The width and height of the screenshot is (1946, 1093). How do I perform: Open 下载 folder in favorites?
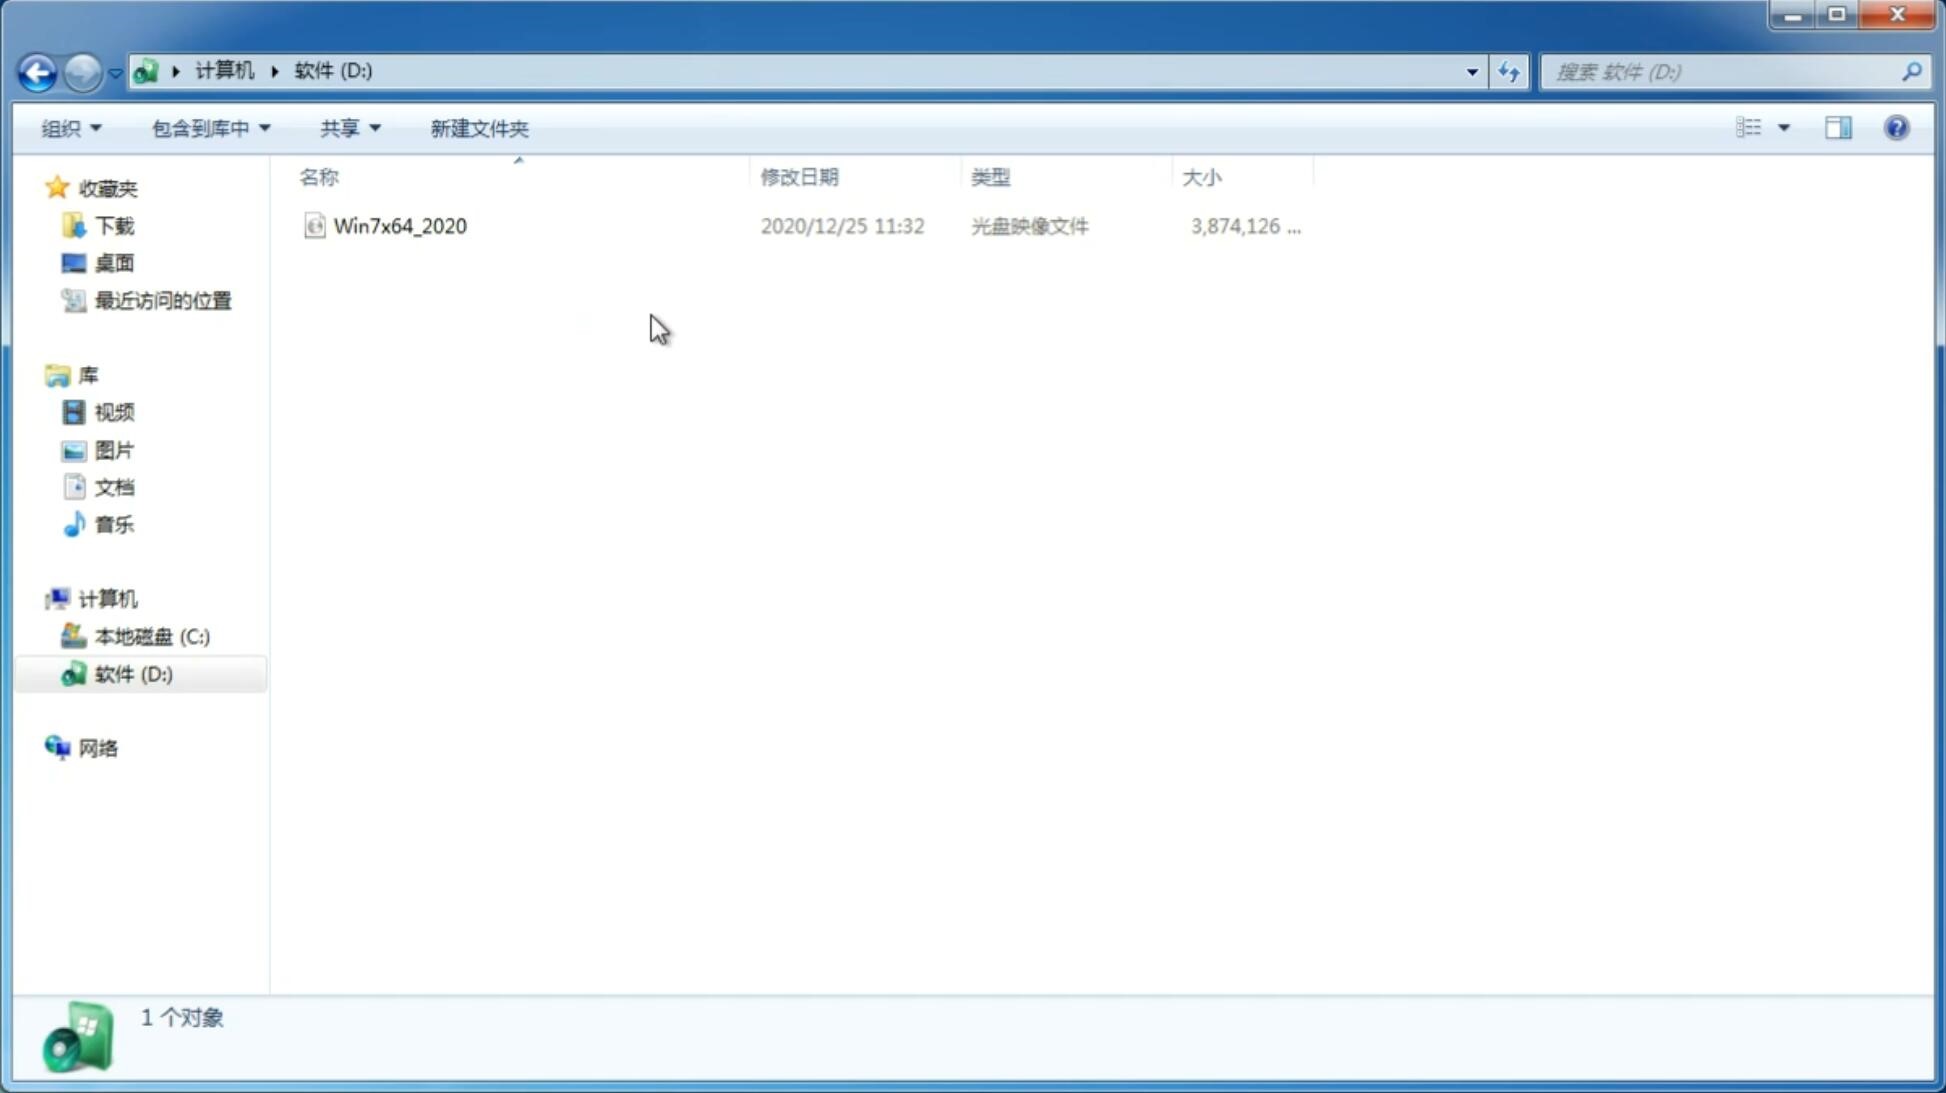[x=114, y=224]
